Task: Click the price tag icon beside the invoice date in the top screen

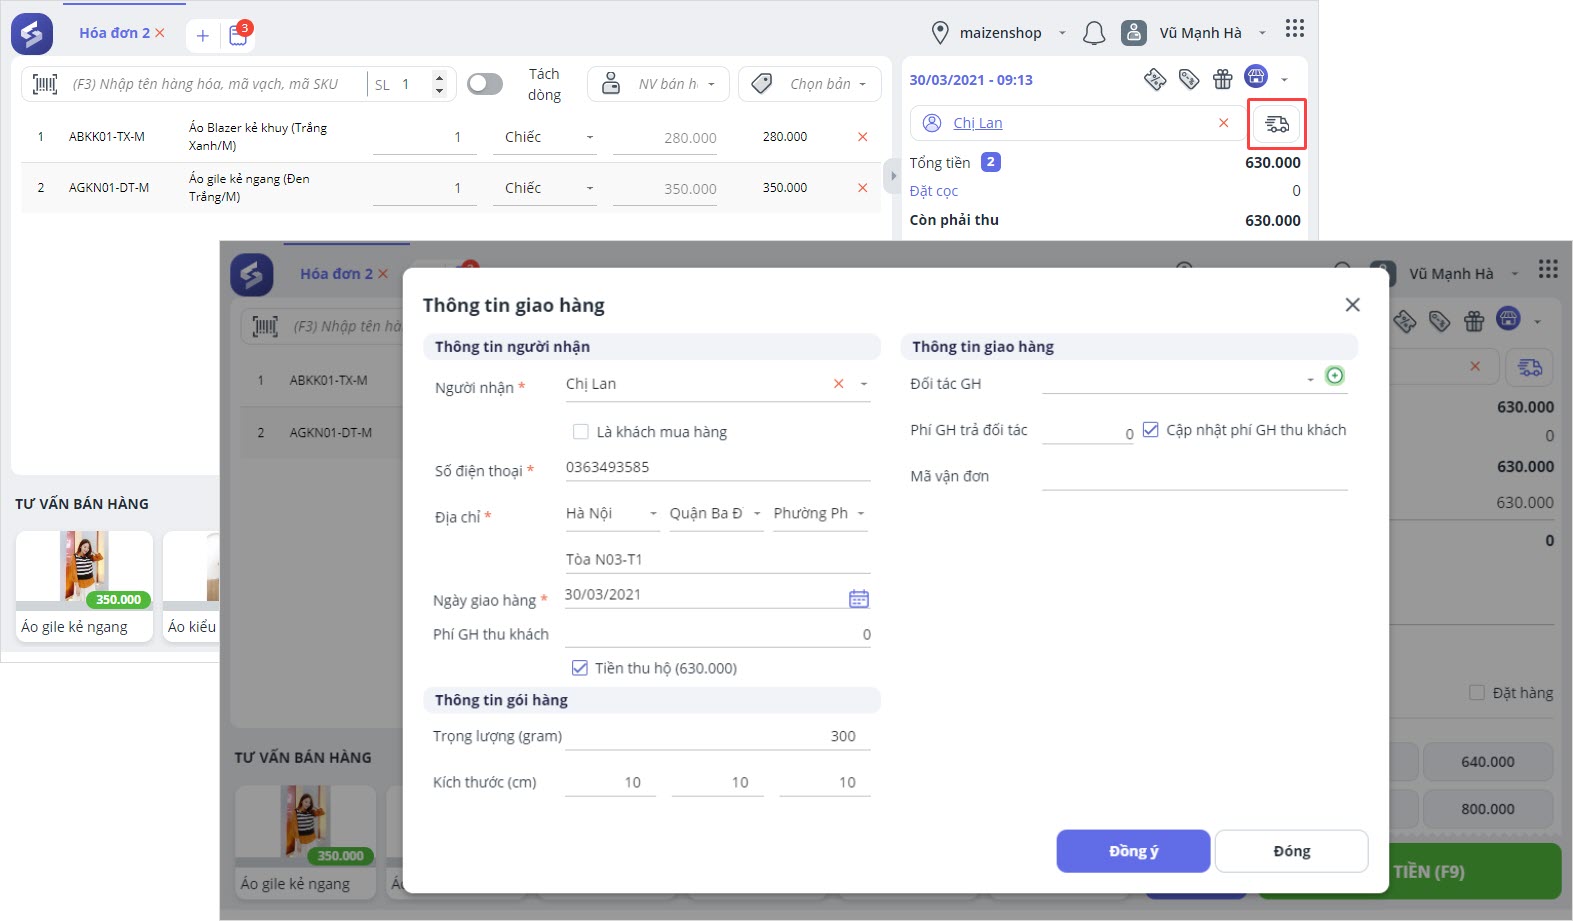Action: 1189,79
